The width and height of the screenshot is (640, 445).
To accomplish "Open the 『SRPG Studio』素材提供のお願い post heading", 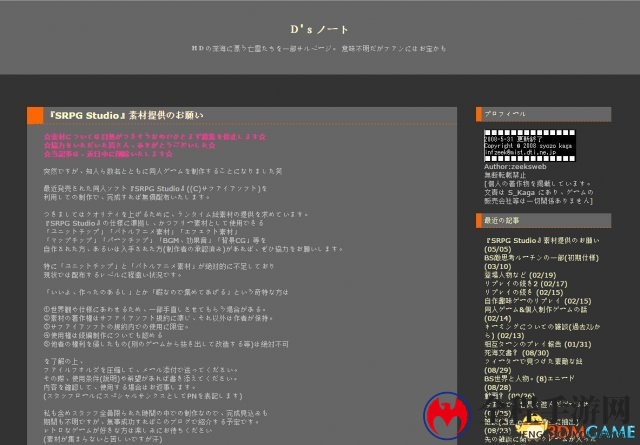I will (x=126, y=116).
